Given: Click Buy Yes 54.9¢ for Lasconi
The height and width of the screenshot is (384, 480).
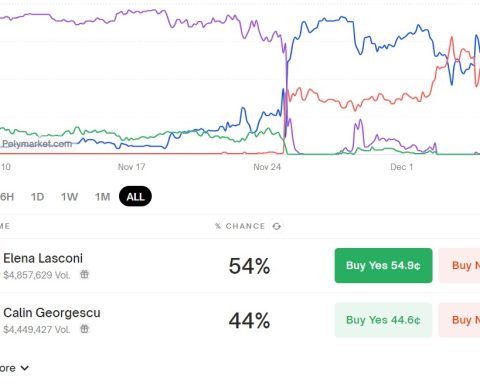Looking at the screenshot, I should [383, 266].
